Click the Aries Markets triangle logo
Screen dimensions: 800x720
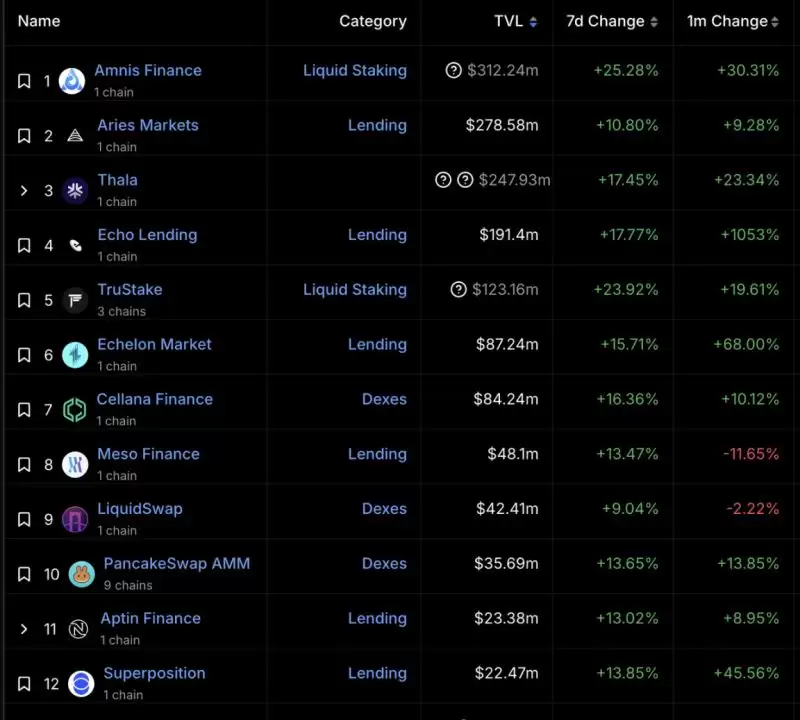point(75,136)
